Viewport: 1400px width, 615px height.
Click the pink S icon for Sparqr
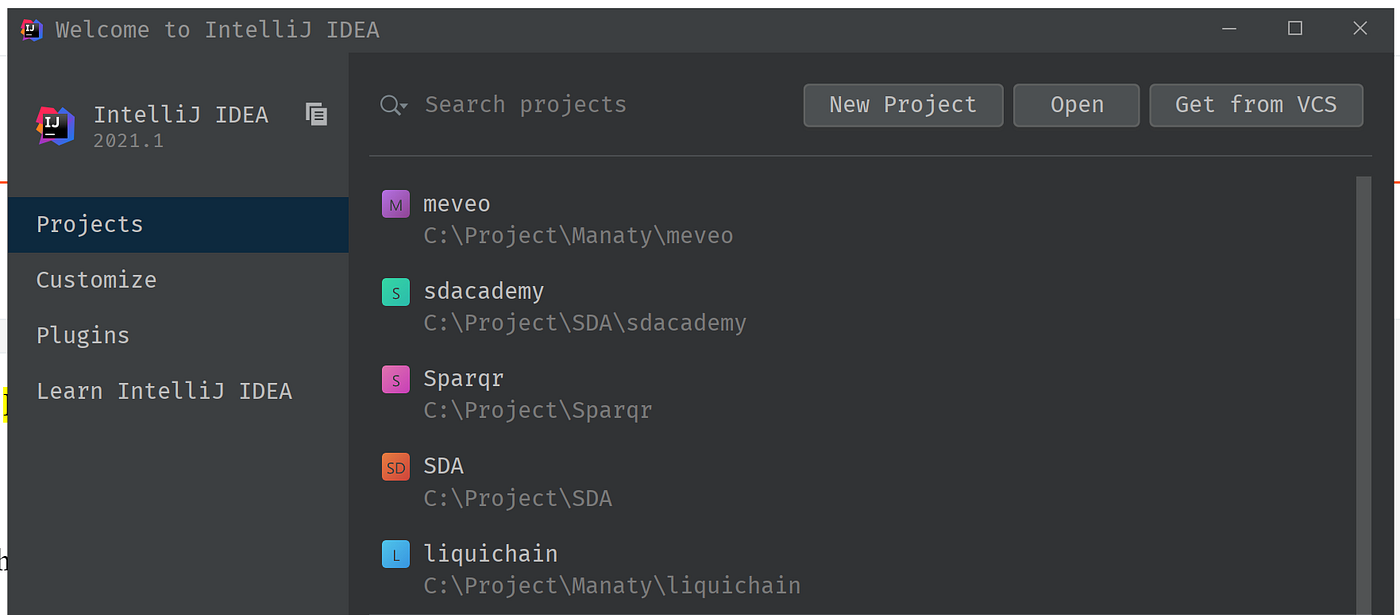click(x=396, y=380)
